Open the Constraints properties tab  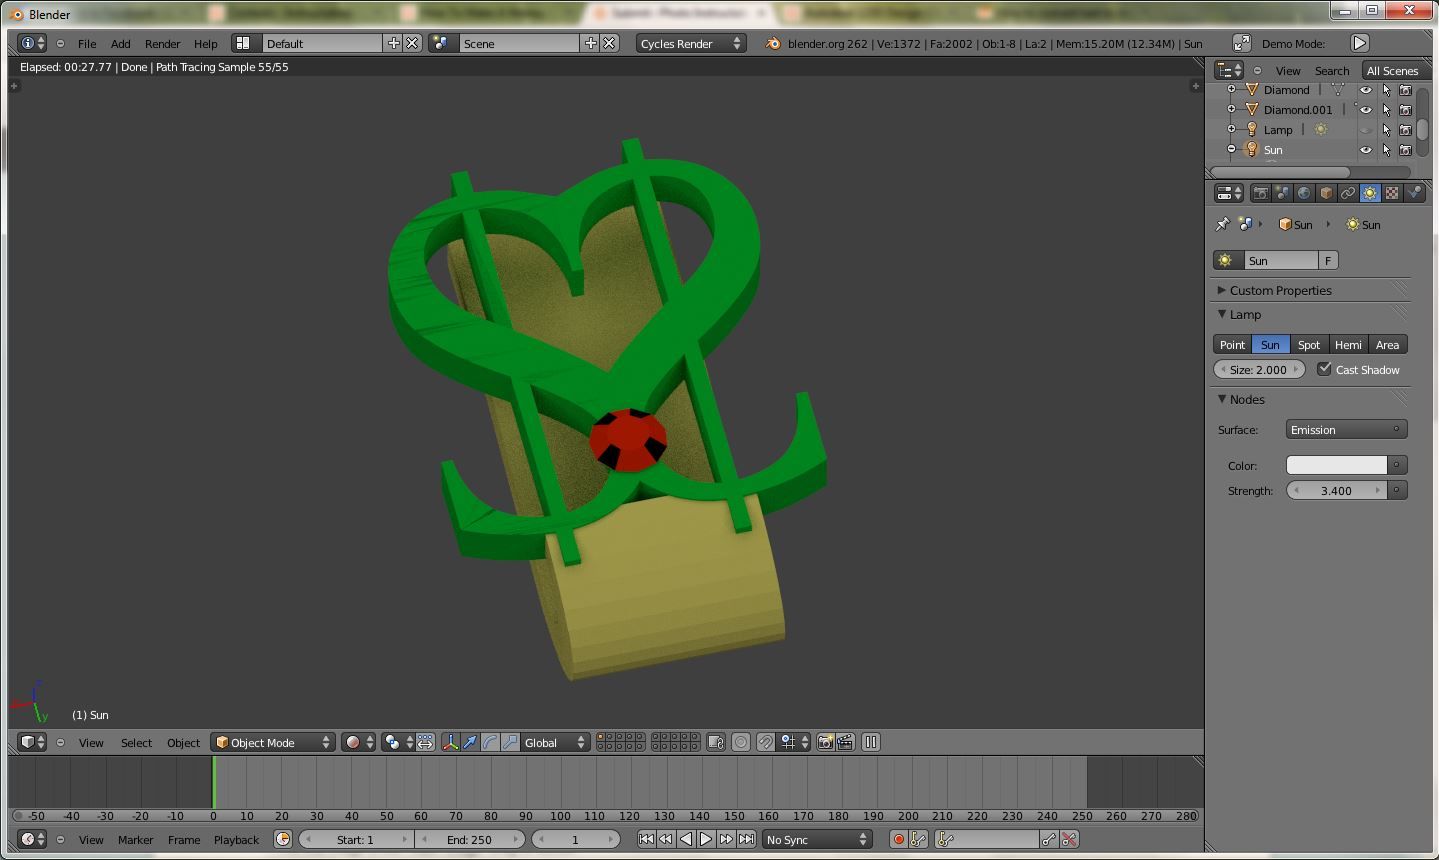(1349, 192)
